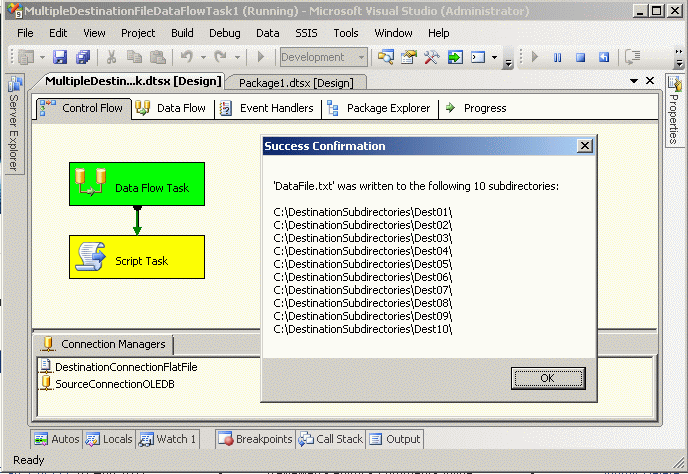Switch to the Event Handlers tab
Viewport: 688px width, 474px height.
tap(269, 108)
